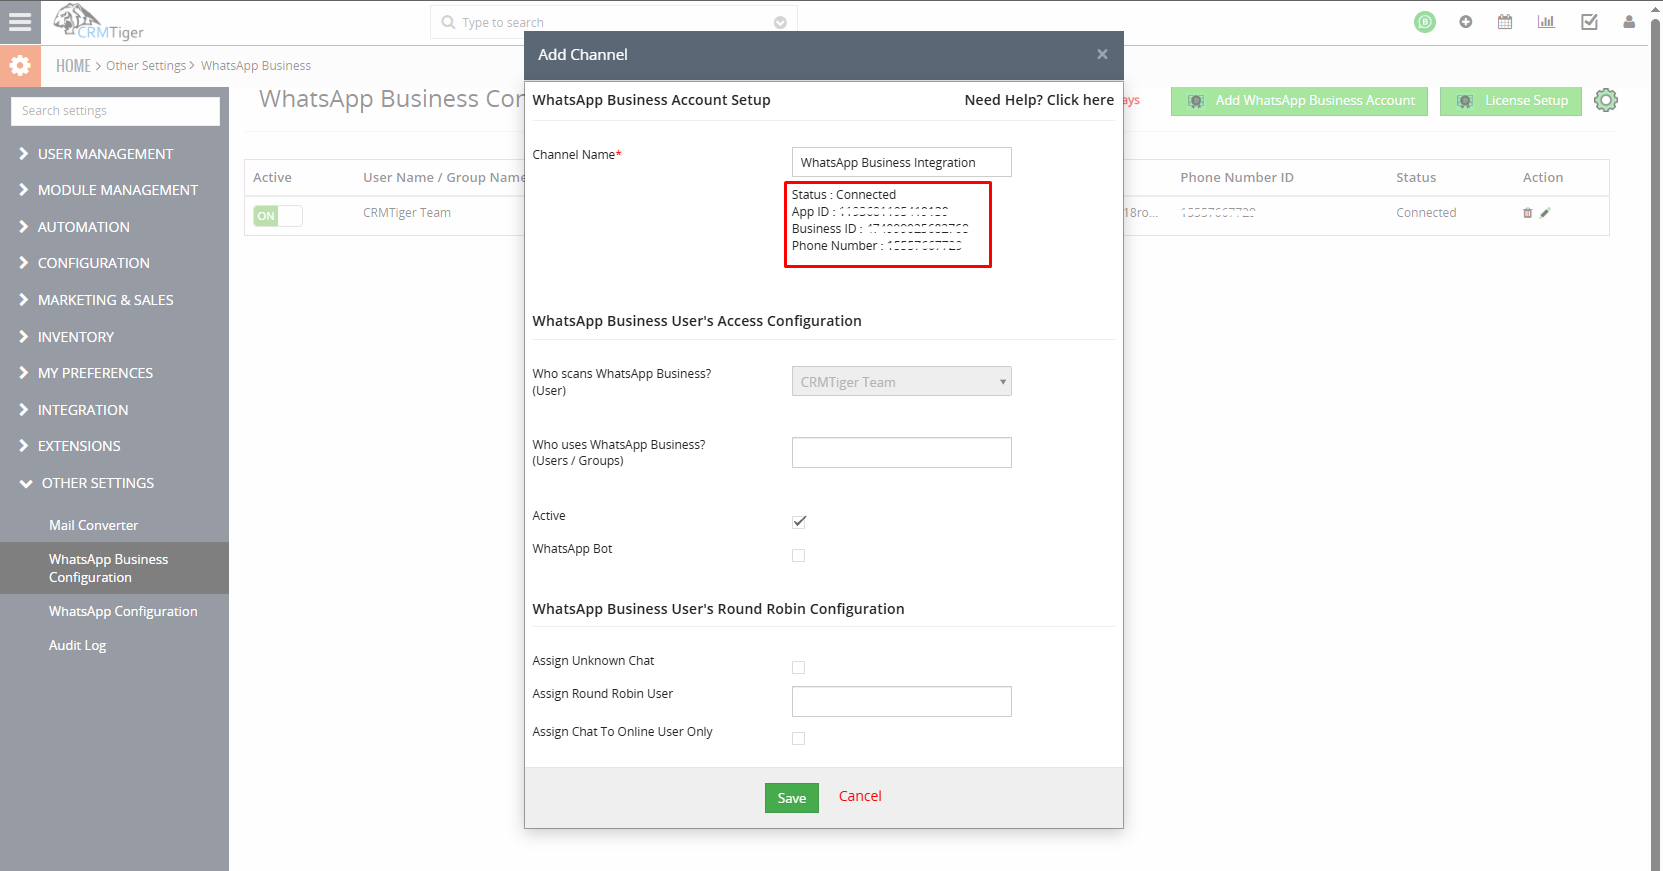Image resolution: width=1663 pixels, height=871 pixels.
Task: Edit the CRMTiger Team row using pencil icon
Action: (1545, 213)
